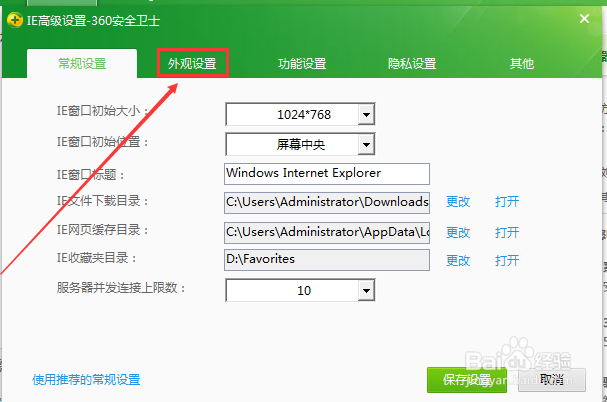Screen dimensions: 607x402
Task: Click the IE文件下载目录 path field
Action: (327, 203)
